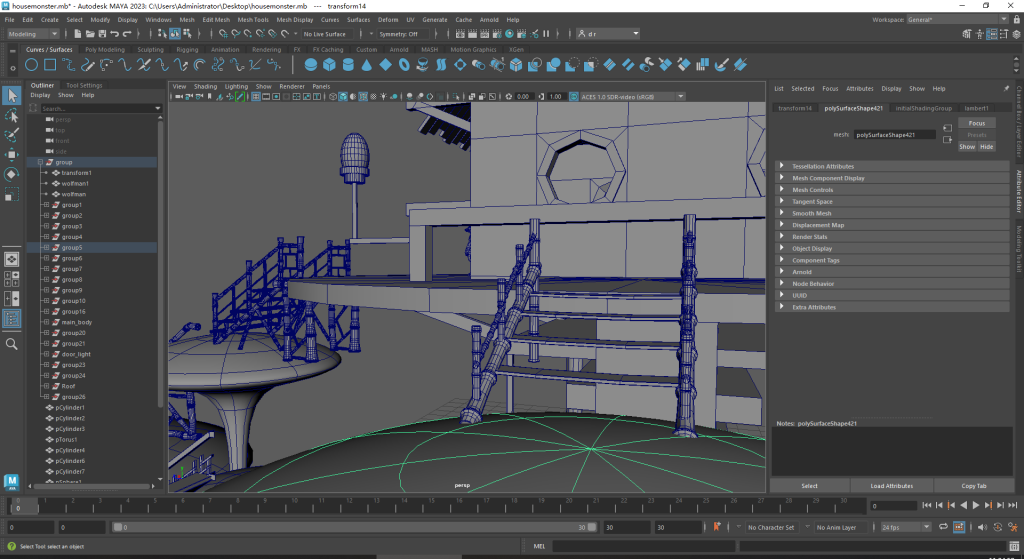This screenshot has width=1024, height=559.
Task: Expand group5 in the Outliner
Action: [x=46, y=248]
